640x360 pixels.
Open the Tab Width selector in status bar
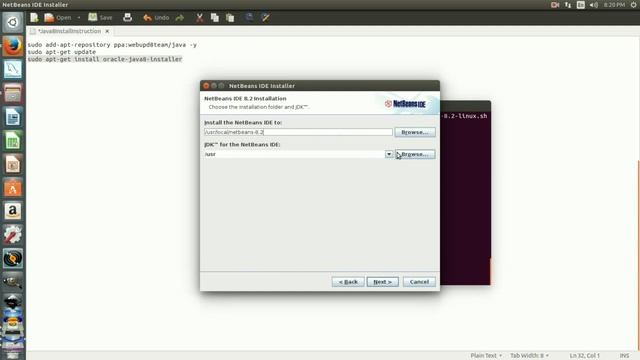point(529,356)
